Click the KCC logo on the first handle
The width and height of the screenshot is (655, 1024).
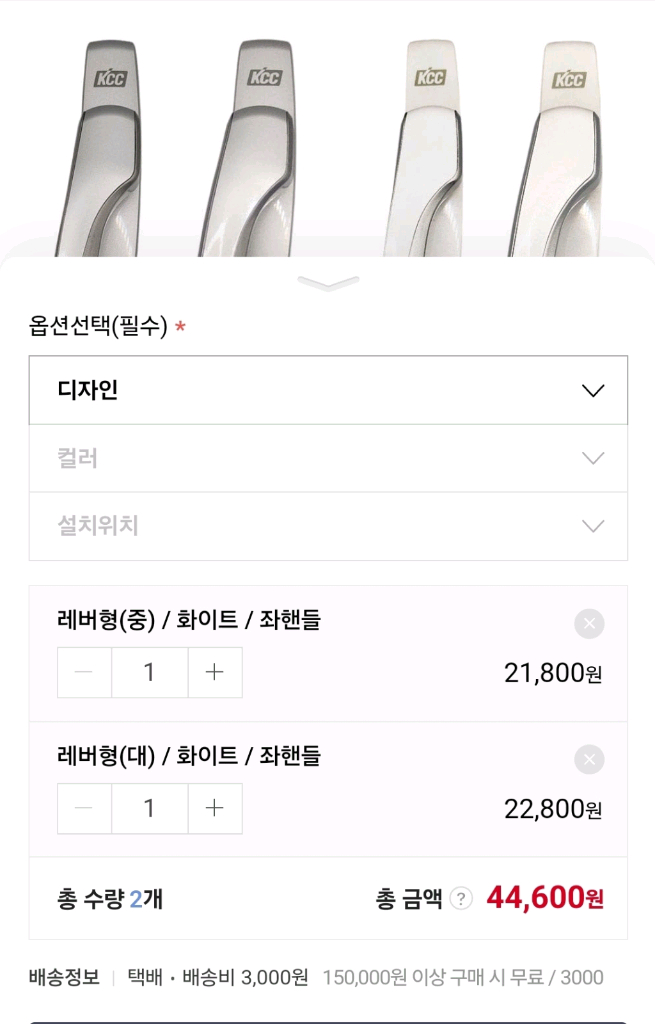(x=110, y=77)
